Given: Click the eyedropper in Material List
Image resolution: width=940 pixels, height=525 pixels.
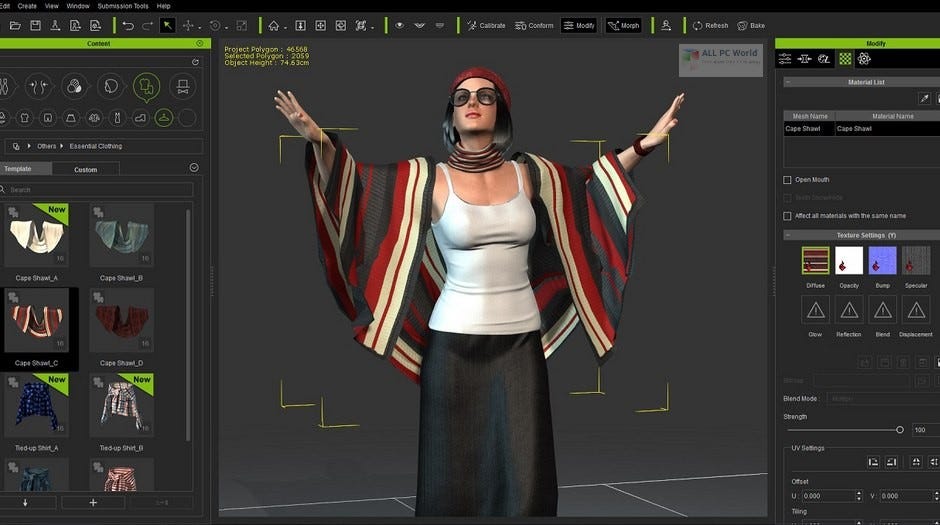Looking at the screenshot, I should (924, 98).
